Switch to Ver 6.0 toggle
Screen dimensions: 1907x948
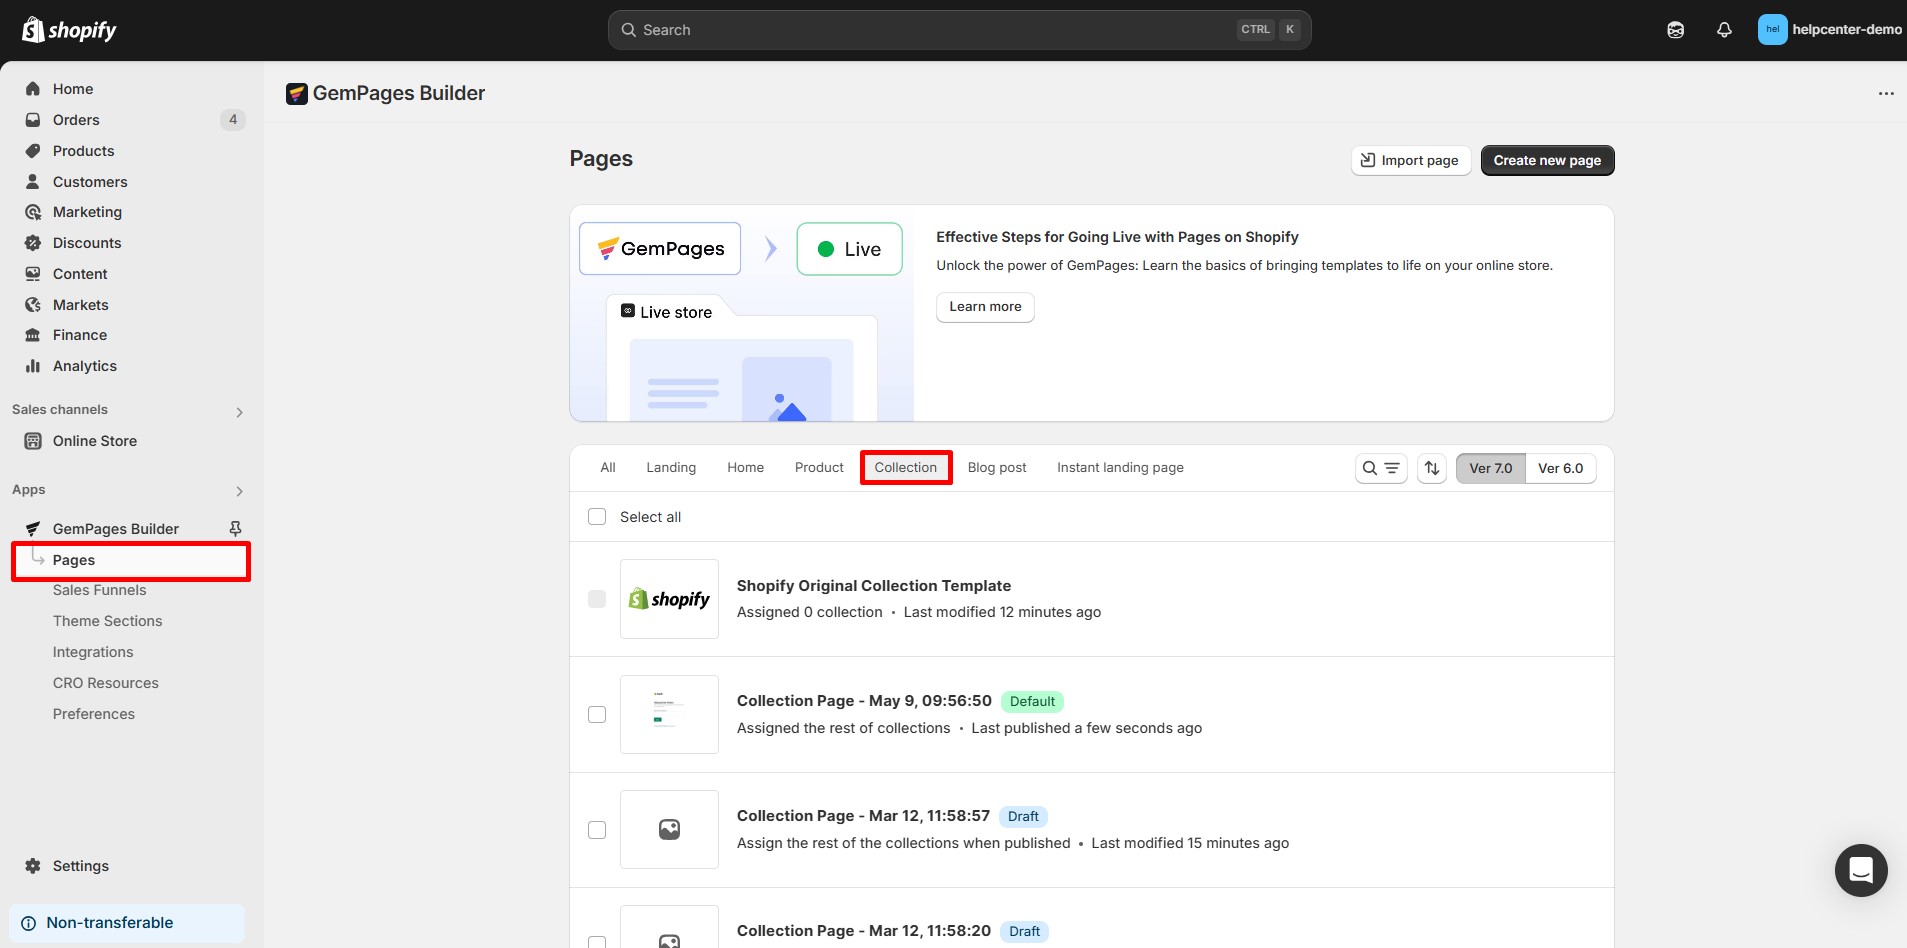click(1560, 468)
